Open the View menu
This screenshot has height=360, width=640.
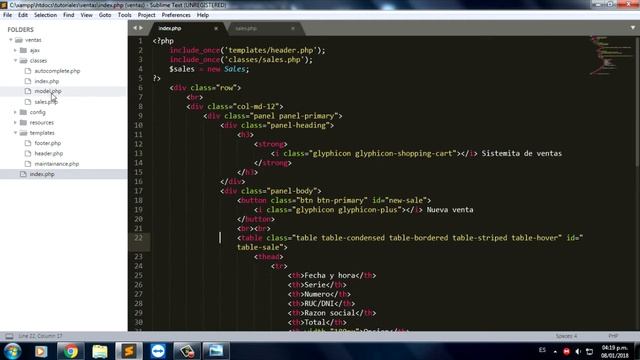tap(86, 15)
